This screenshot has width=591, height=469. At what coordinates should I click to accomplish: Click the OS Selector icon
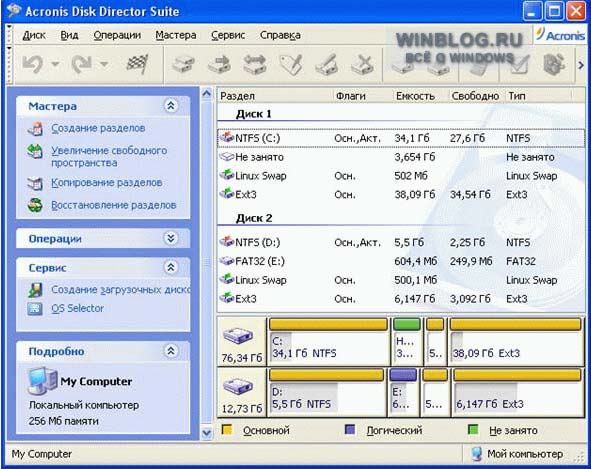click(35, 309)
